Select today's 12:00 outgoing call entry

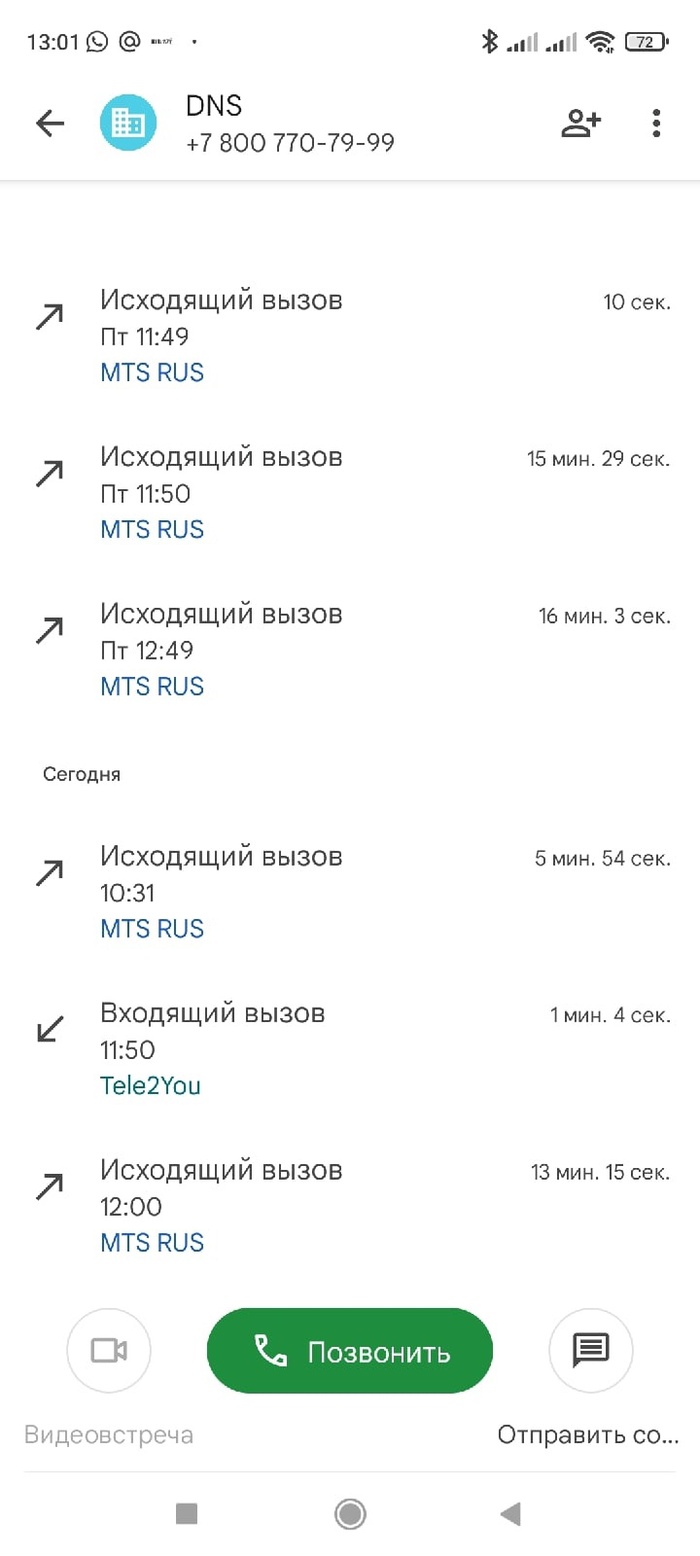350,1206
